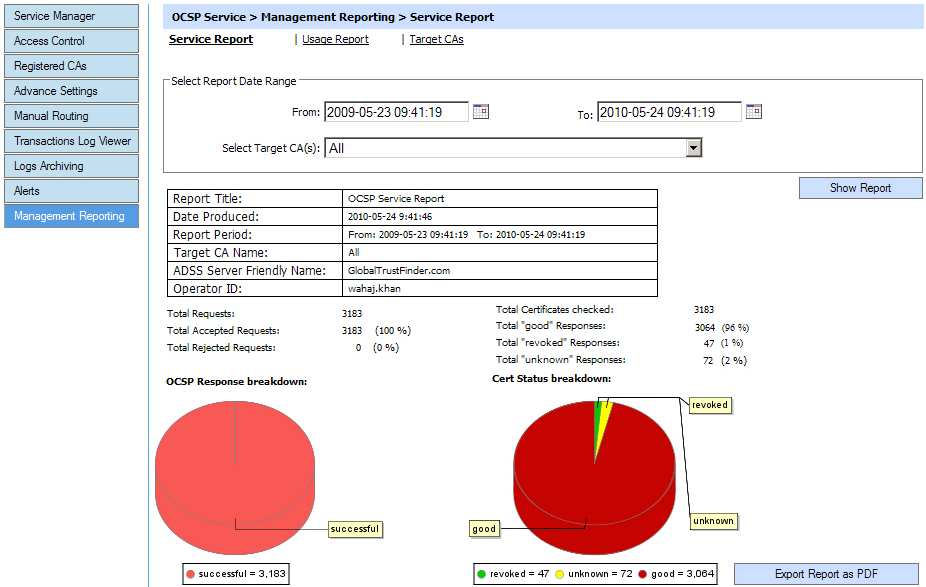Open the Manual Routing page
Image resolution: width=926 pixels, height=587 pixels.
coord(70,115)
